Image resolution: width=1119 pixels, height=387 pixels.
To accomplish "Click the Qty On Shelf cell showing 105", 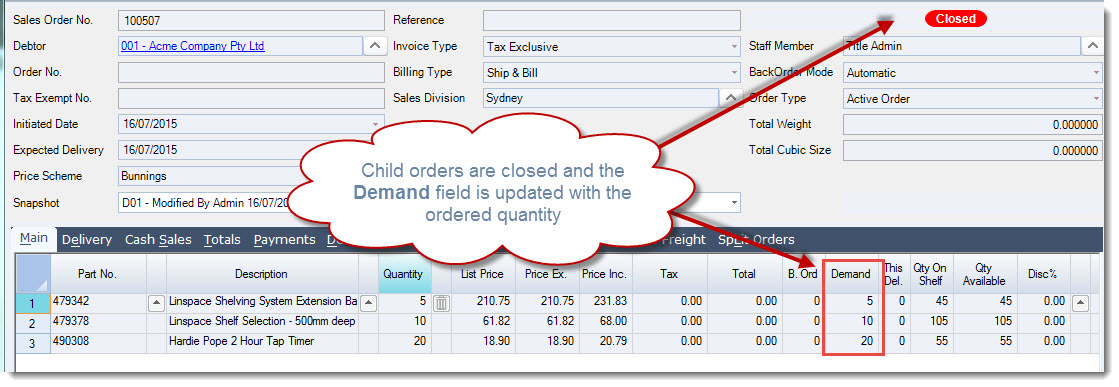I will pos(930,323).
